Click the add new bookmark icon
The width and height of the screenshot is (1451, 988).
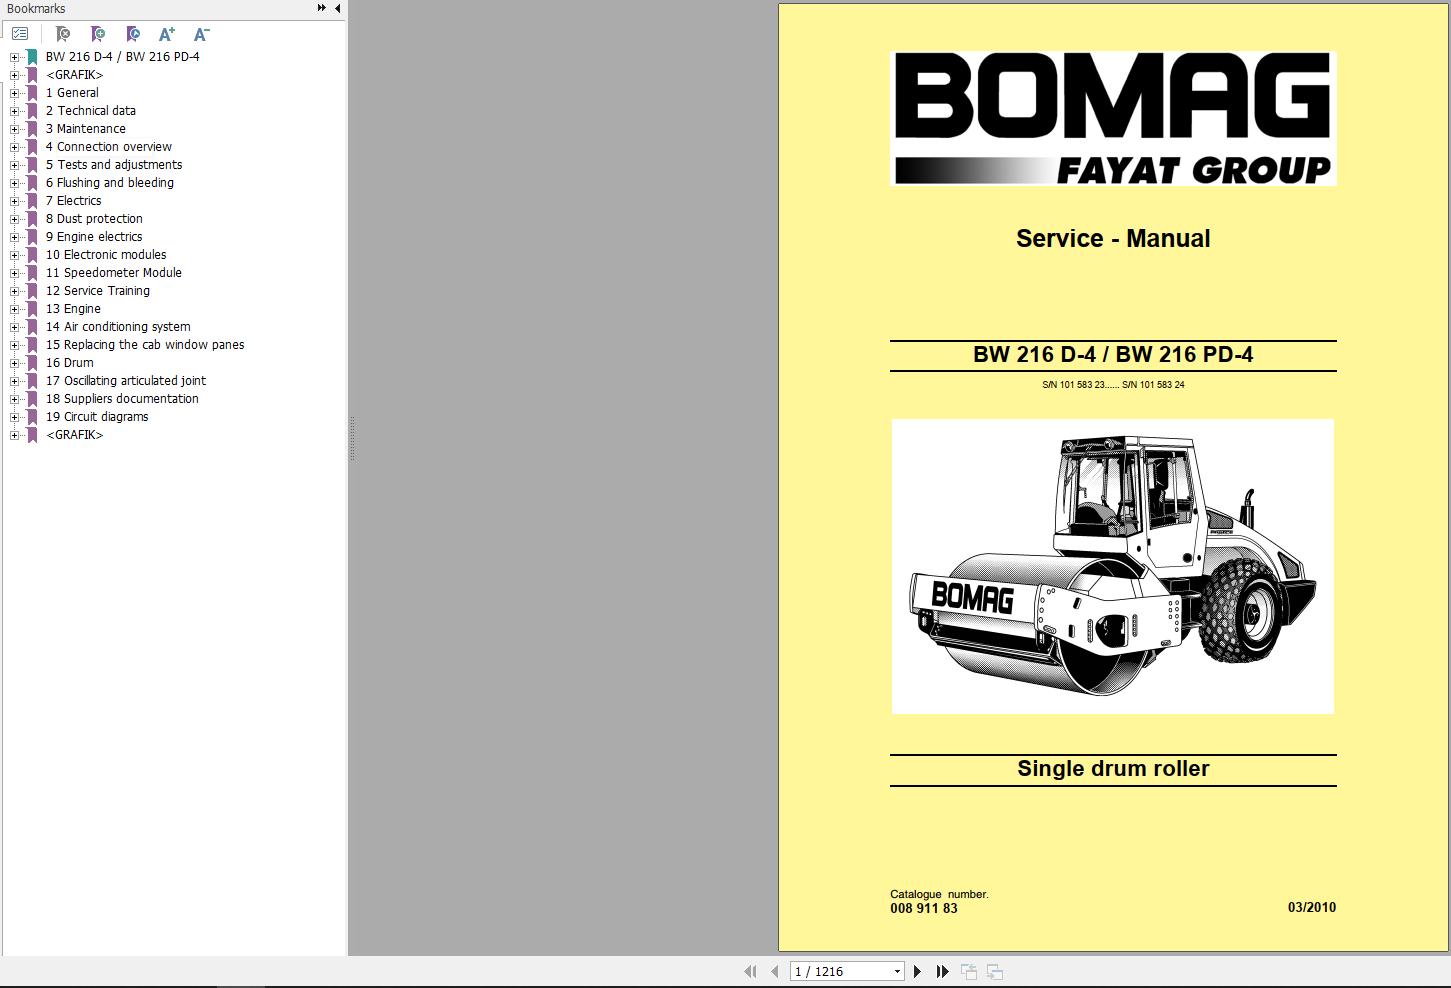coord(98,33)
